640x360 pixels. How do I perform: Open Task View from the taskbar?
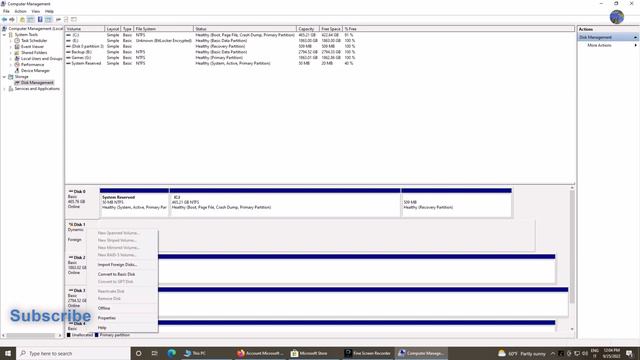tap(154, 353)
